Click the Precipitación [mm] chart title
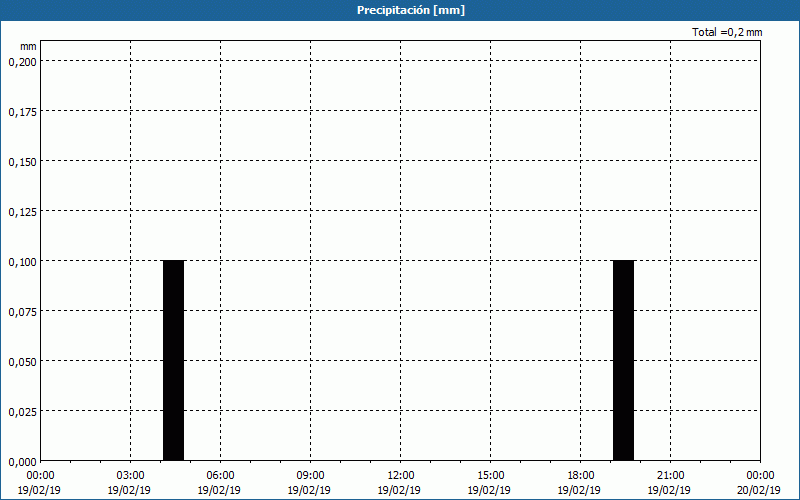The width and height of the screenshot is (800, 500). point(411,10)
